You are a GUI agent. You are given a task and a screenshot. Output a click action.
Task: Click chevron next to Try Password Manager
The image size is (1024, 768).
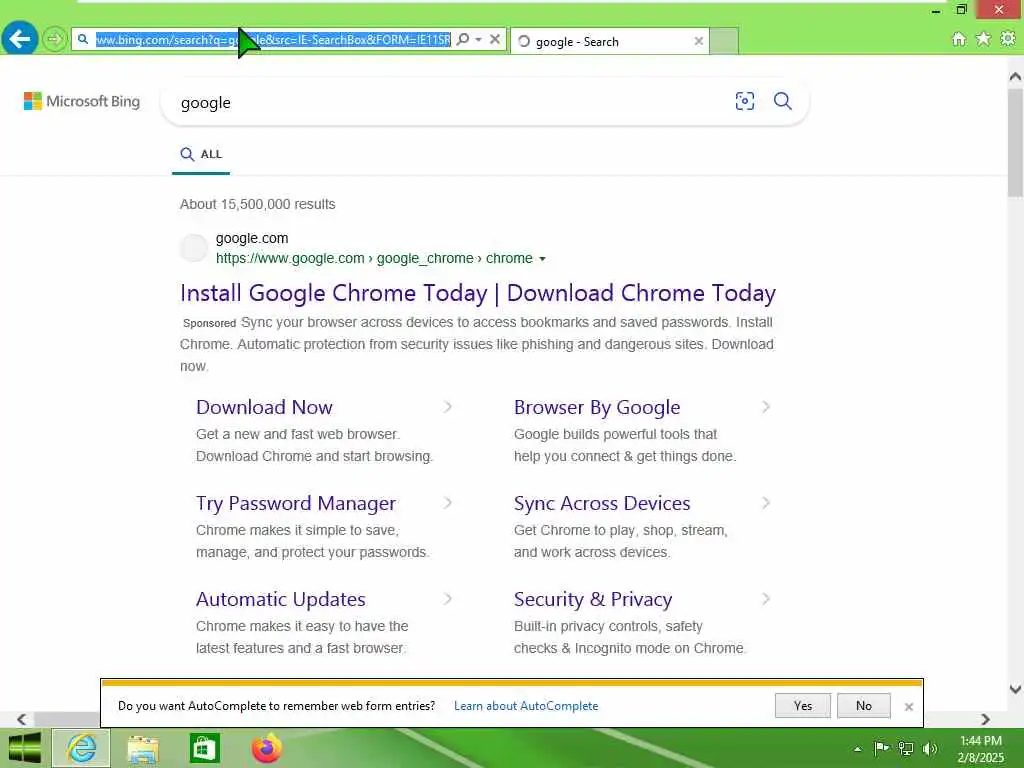448,503
